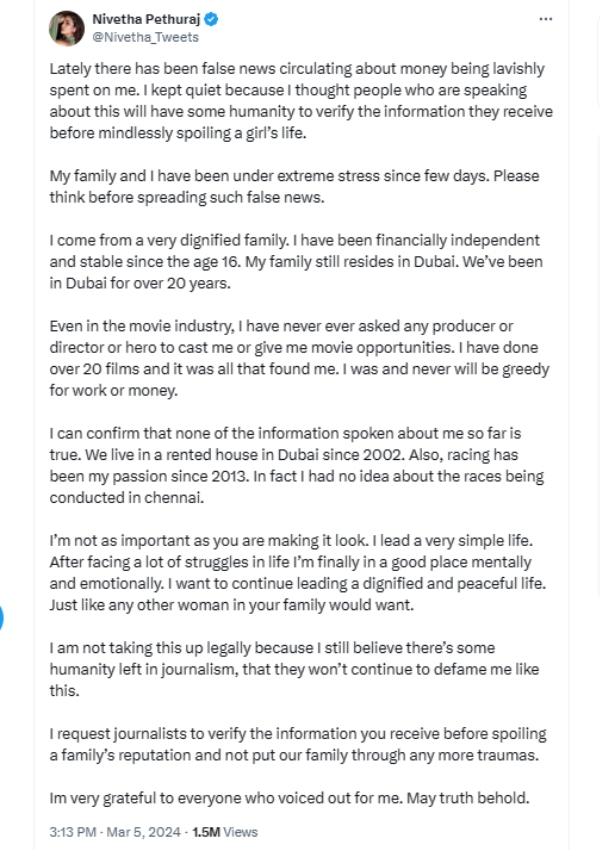Open Nivetha Pethuraj's profile picture
Viewport: 600px width, 850px height.
[x=69, y=27]
